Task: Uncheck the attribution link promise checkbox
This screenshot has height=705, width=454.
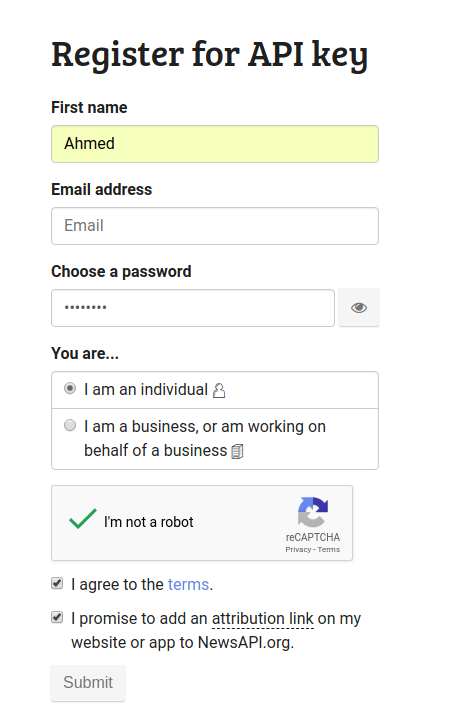Action: [x=57, y=617]
